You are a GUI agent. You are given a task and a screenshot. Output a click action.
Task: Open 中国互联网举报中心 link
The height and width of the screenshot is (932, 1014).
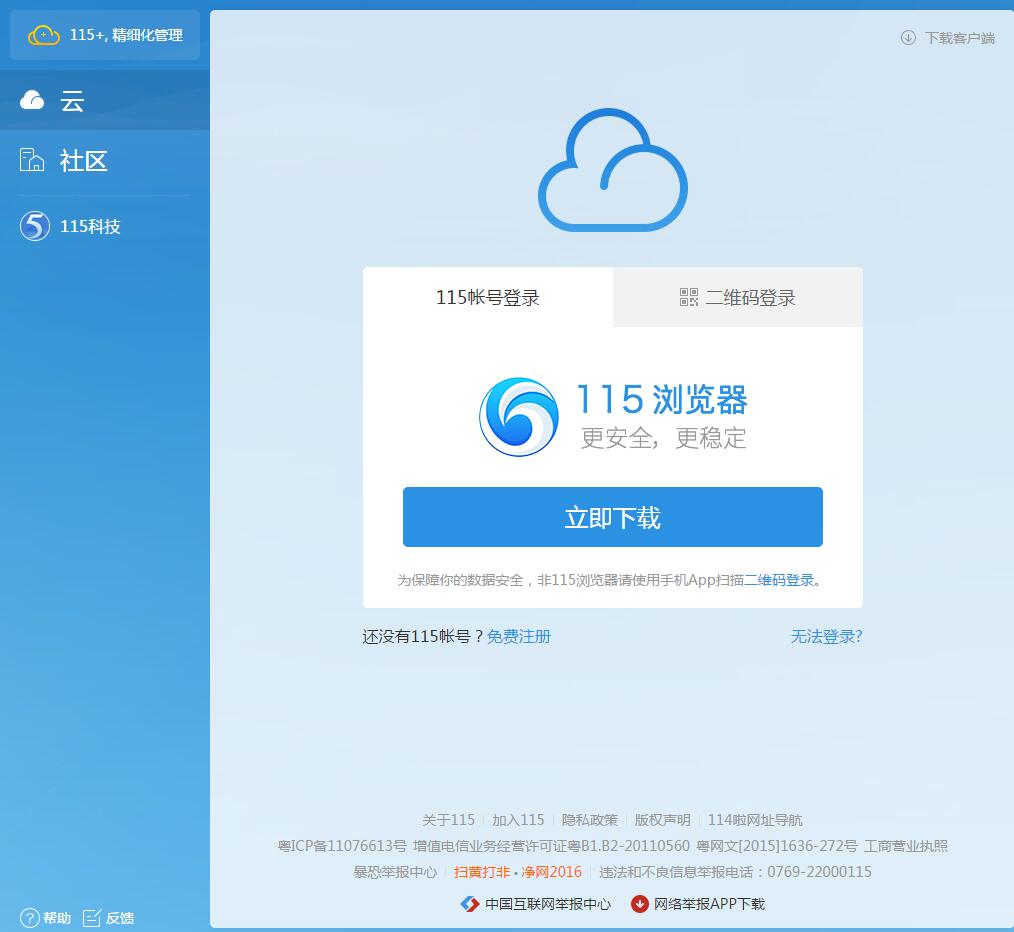tap(548, 904)
